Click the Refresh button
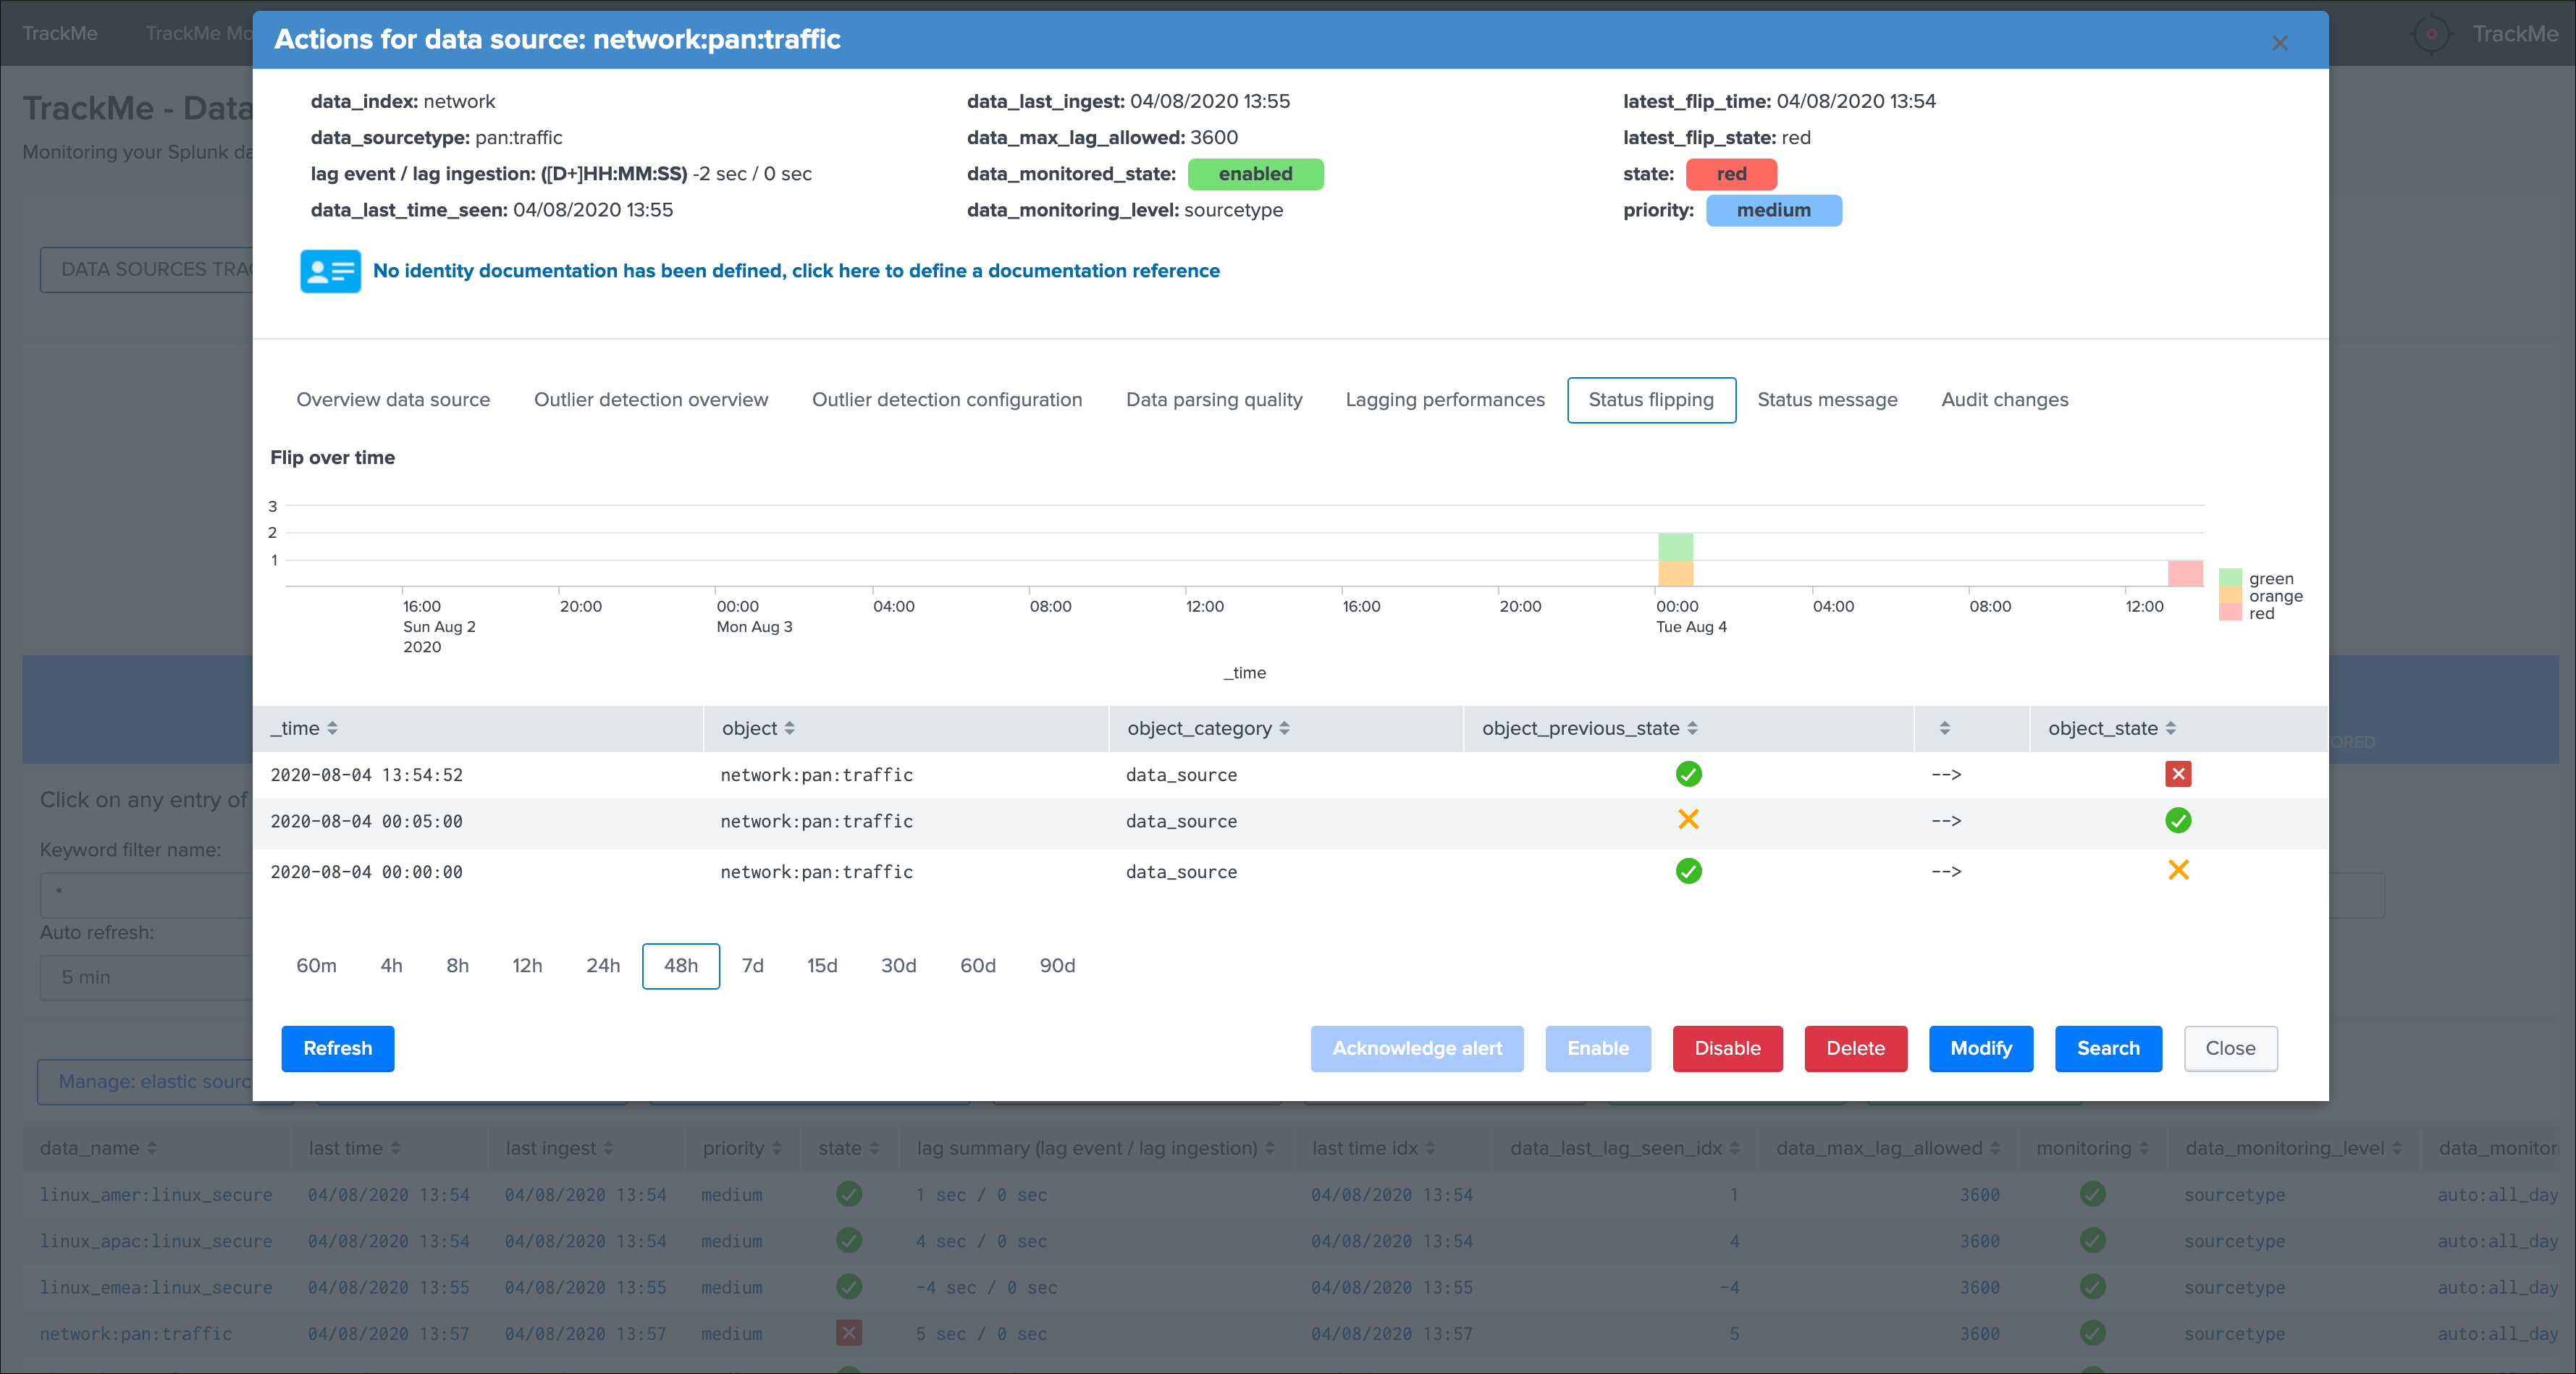 338,1048
